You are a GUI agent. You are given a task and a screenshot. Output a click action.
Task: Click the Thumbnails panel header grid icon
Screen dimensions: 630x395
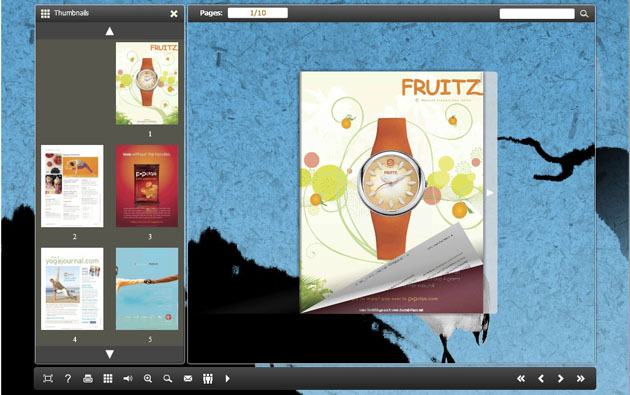45,14
